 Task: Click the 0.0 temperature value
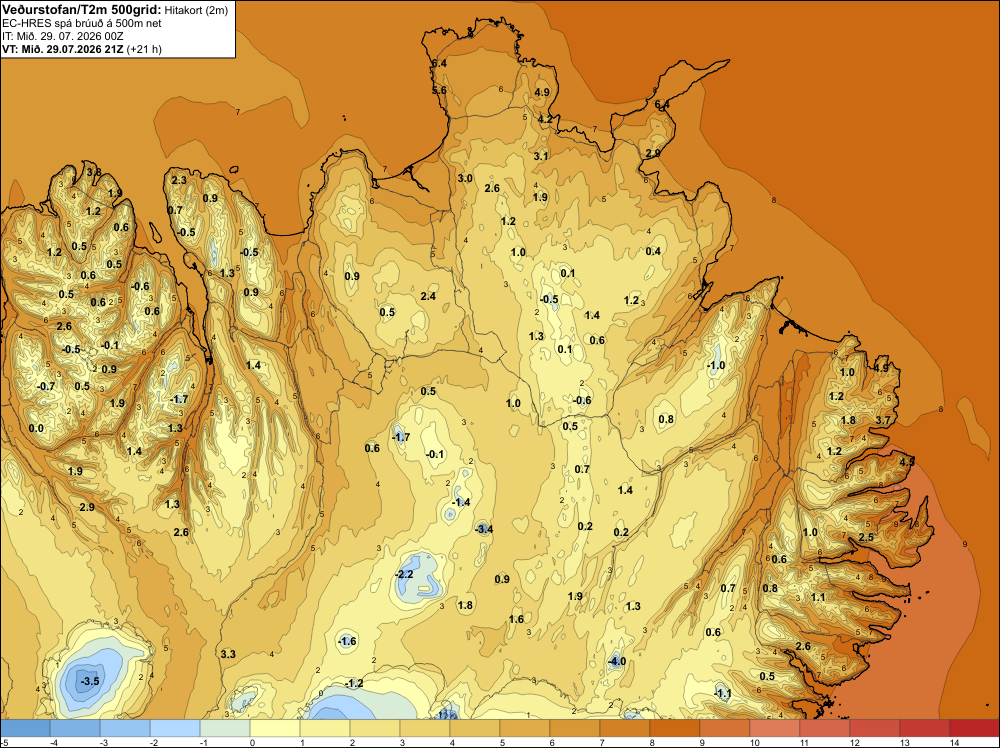point(36,428)
